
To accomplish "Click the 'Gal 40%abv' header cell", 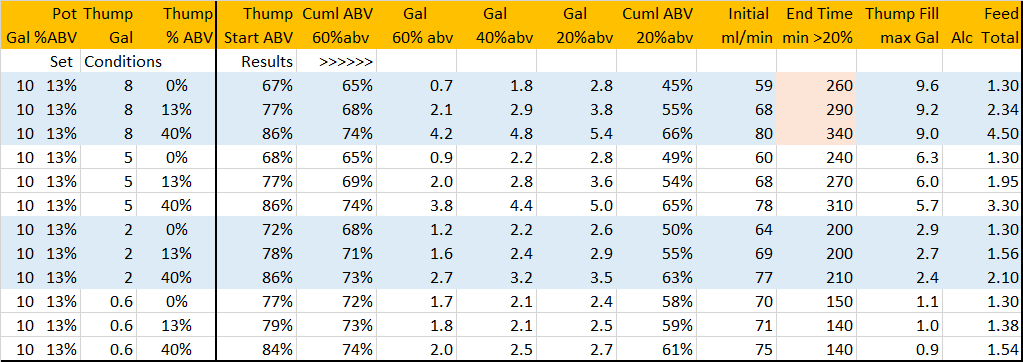I will (x=496, y=25).
